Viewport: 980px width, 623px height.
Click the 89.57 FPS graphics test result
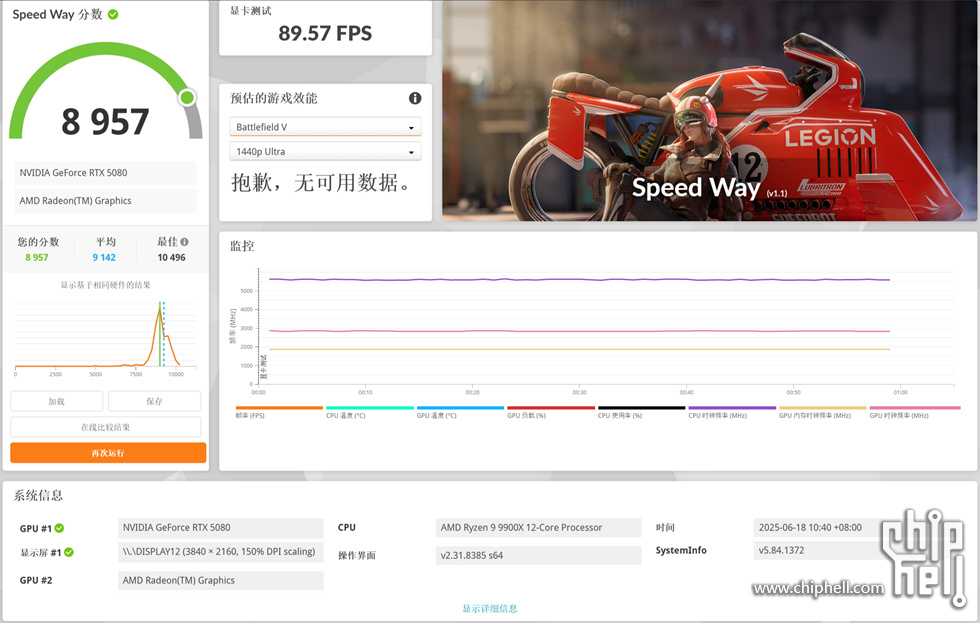(x=325, y=33)
